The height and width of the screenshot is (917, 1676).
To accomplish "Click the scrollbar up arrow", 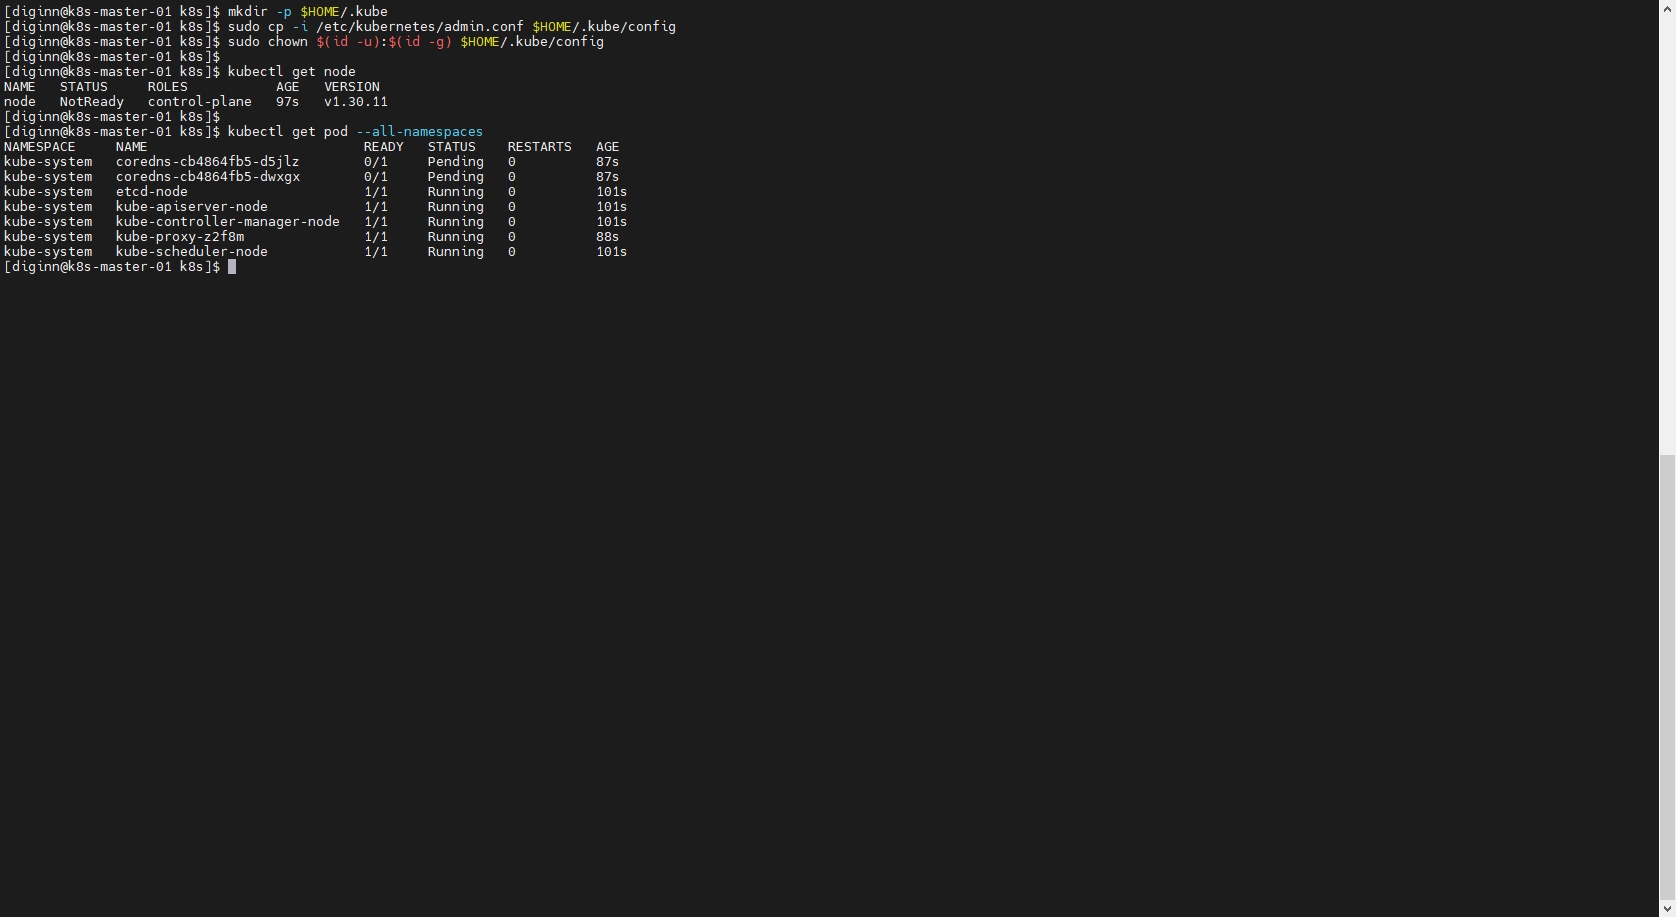I will pyautogui.click(x=1667, y=8).
